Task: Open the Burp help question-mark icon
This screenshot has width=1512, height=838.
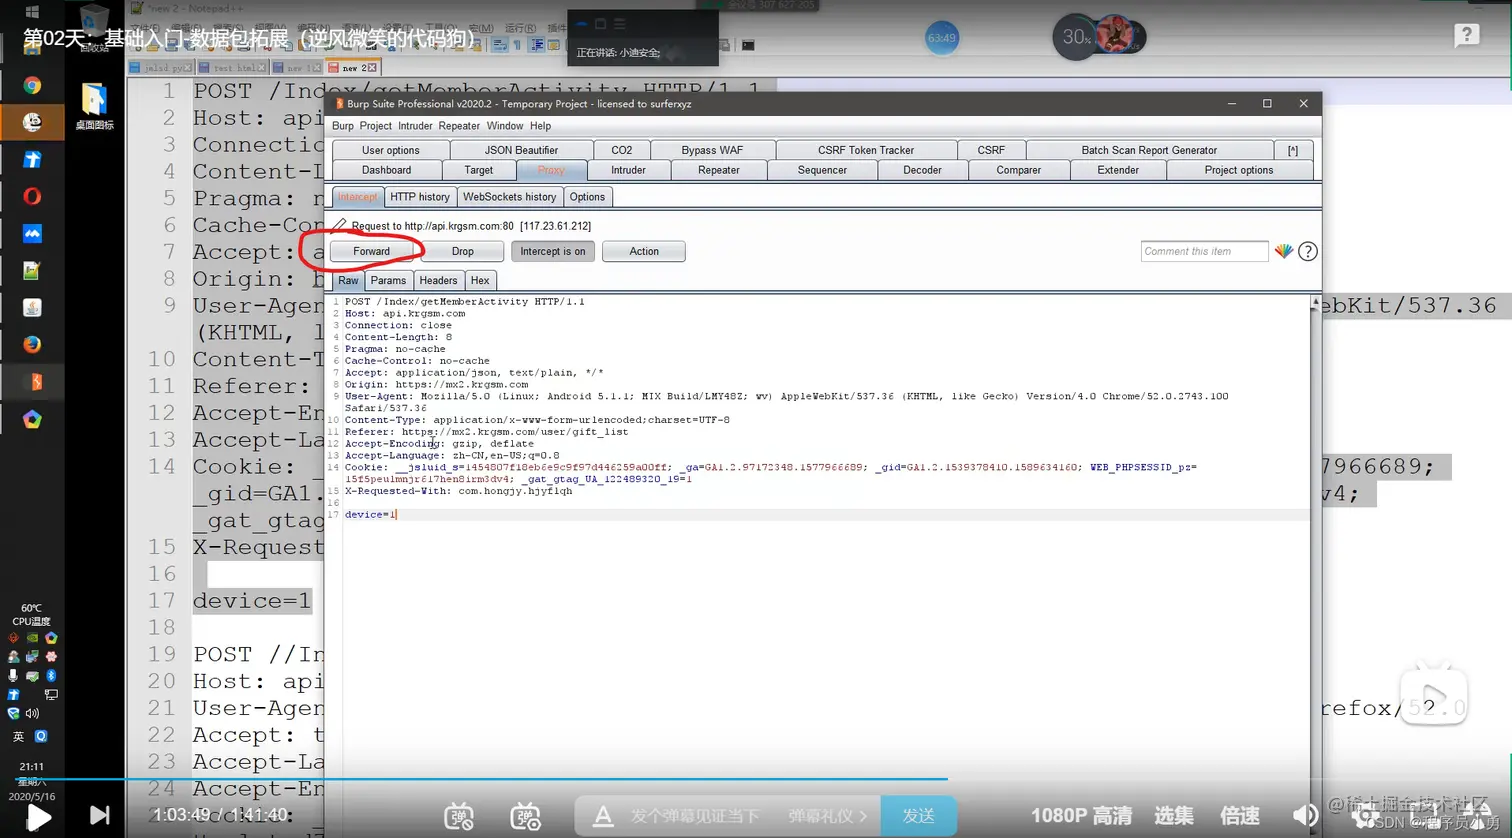Action: click(1307, 251)
